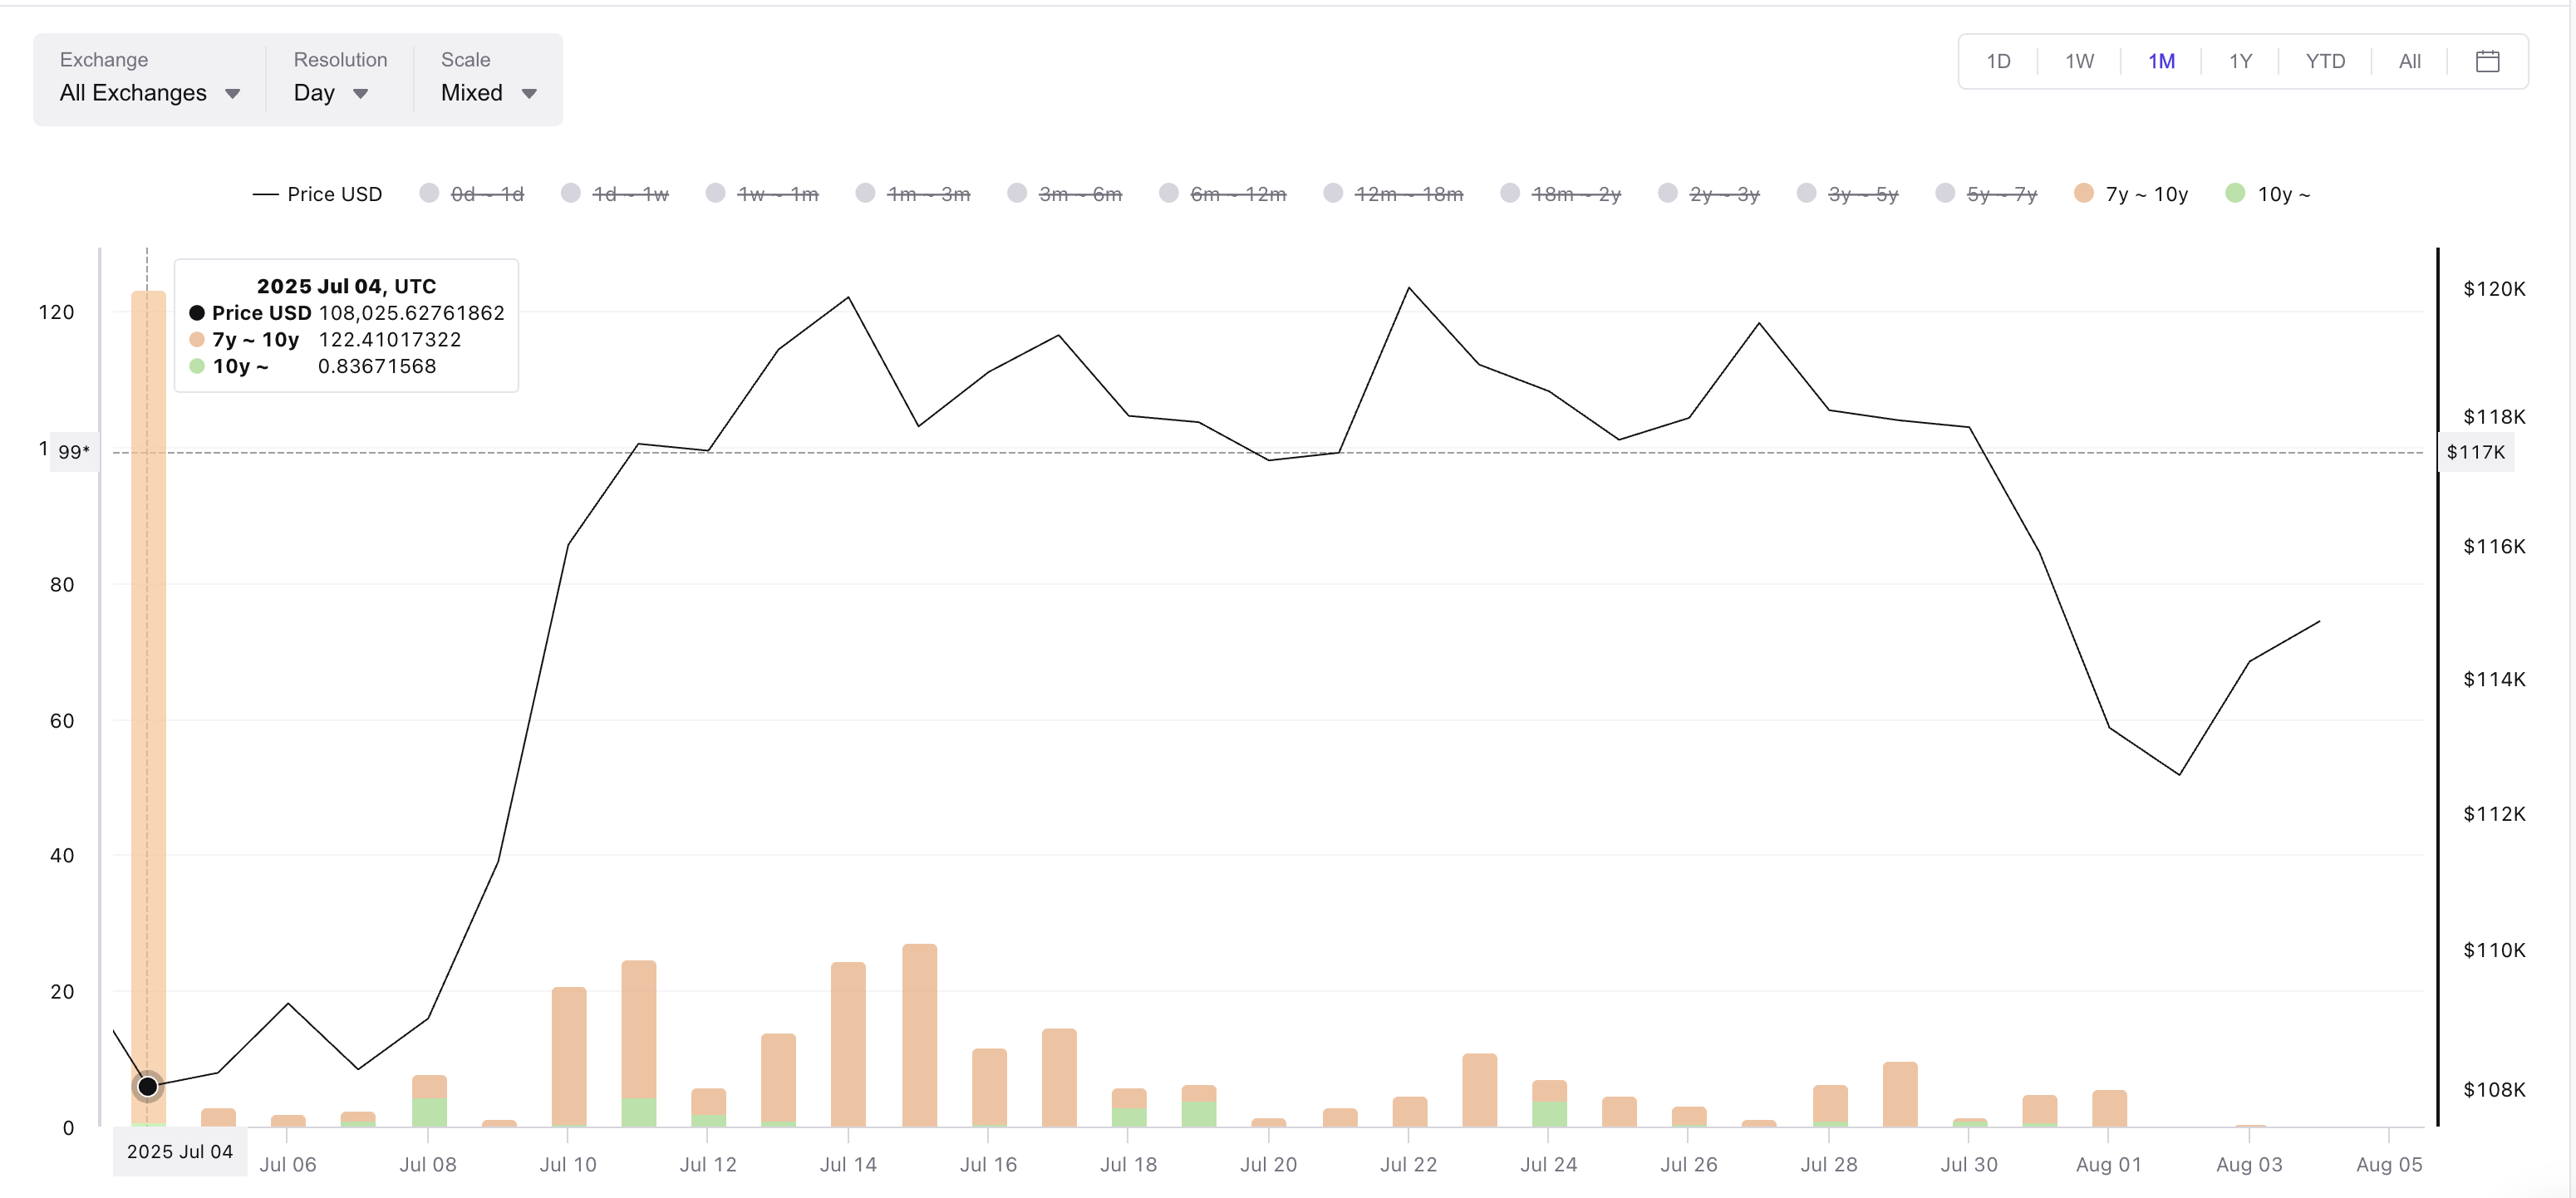The height and width of the screenshot is (1198, 2576).
Task: Toggle Price USD line in legend
Action: 333,194
